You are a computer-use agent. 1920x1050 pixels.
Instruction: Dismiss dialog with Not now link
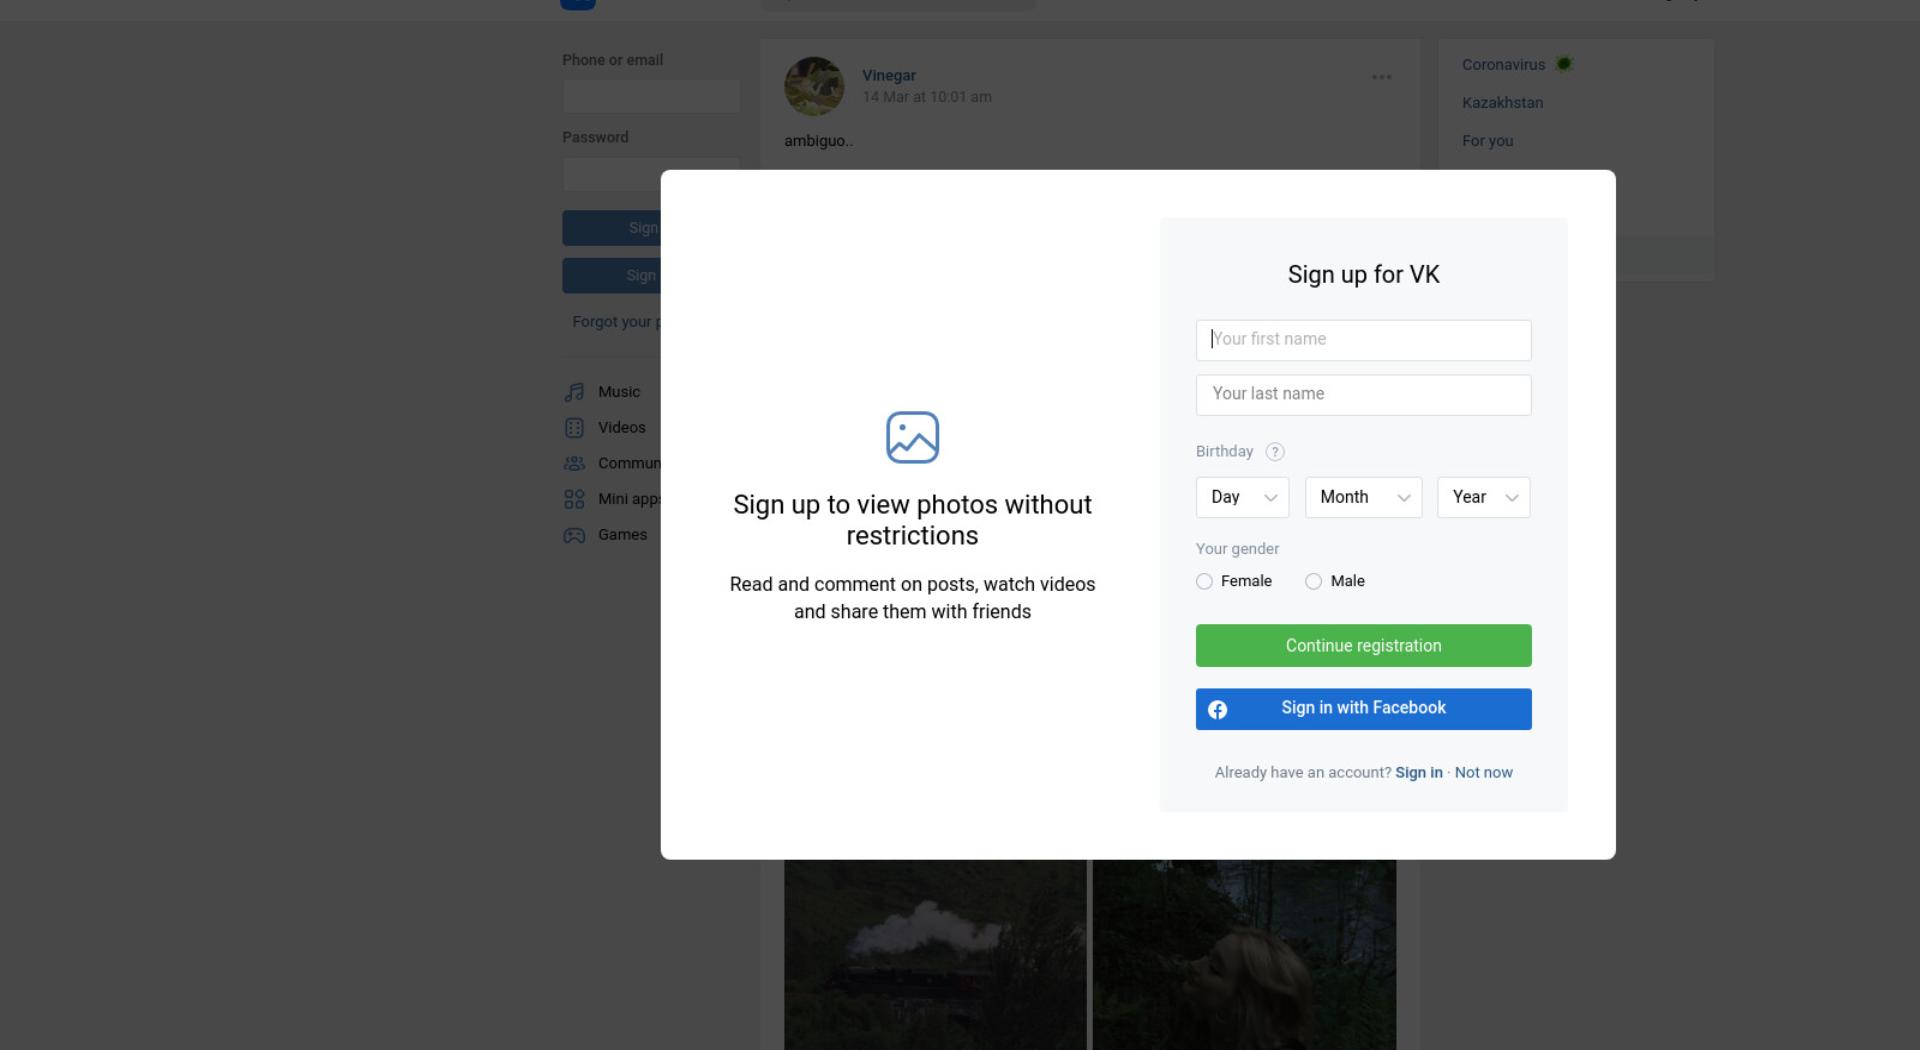(x=1483, y=772)
